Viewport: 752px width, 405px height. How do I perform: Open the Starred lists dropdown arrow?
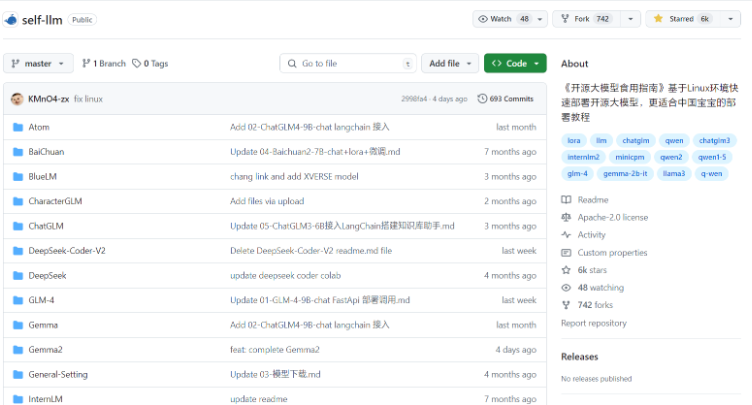[730, 19]
